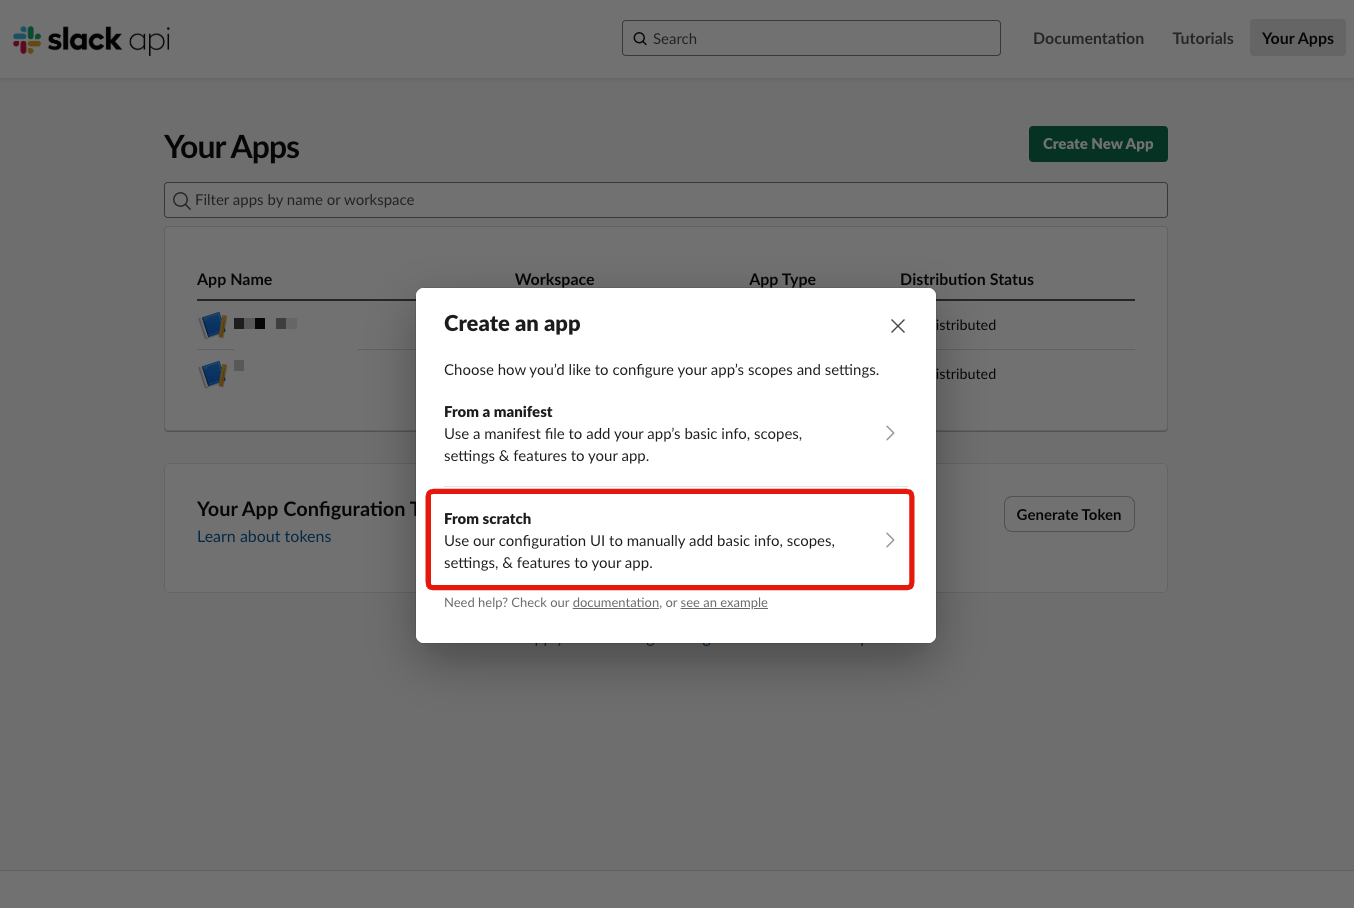Expand the From a manifest chevron
This screenshot has width=1354, height=908.
(890, 433)
